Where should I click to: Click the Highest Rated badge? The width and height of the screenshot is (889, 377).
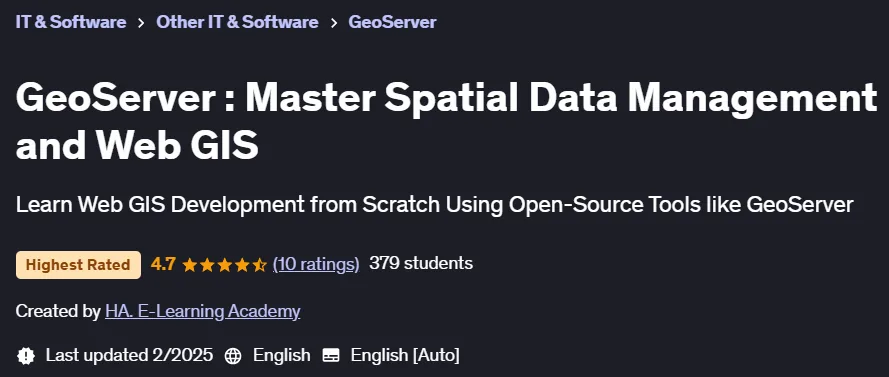click(78, 265)
